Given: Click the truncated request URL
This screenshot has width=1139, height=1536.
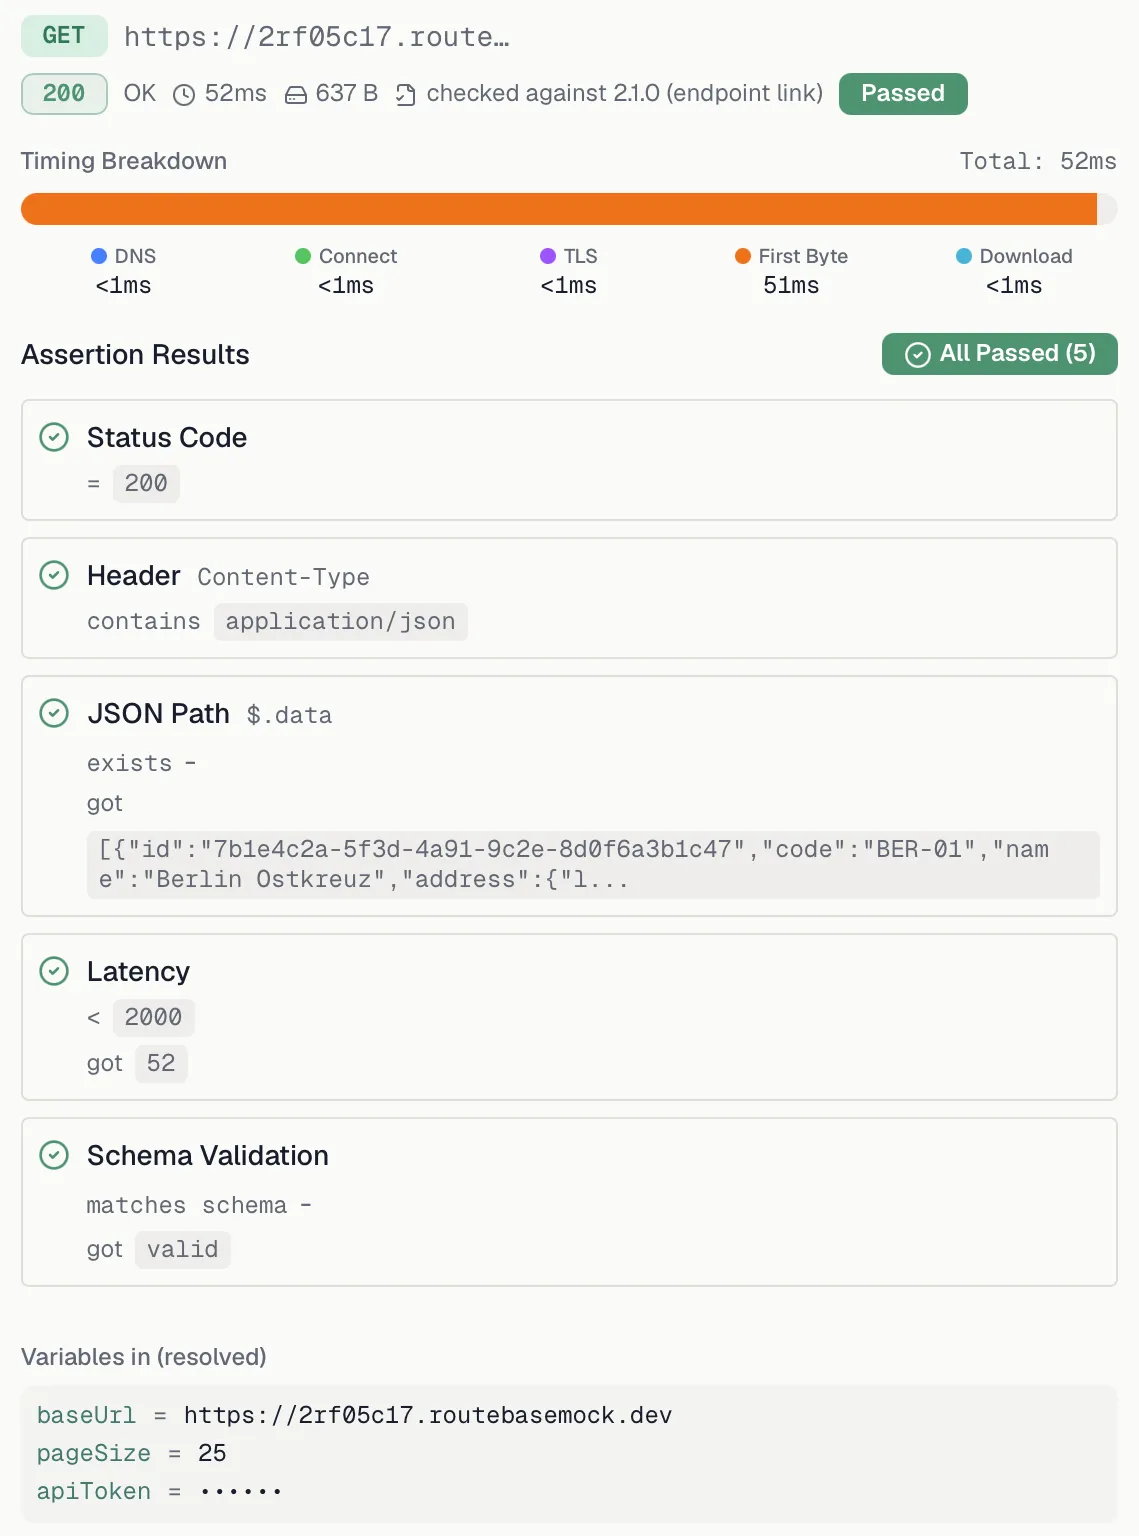Looking at the screenshot, I should (x=317, y=37).
